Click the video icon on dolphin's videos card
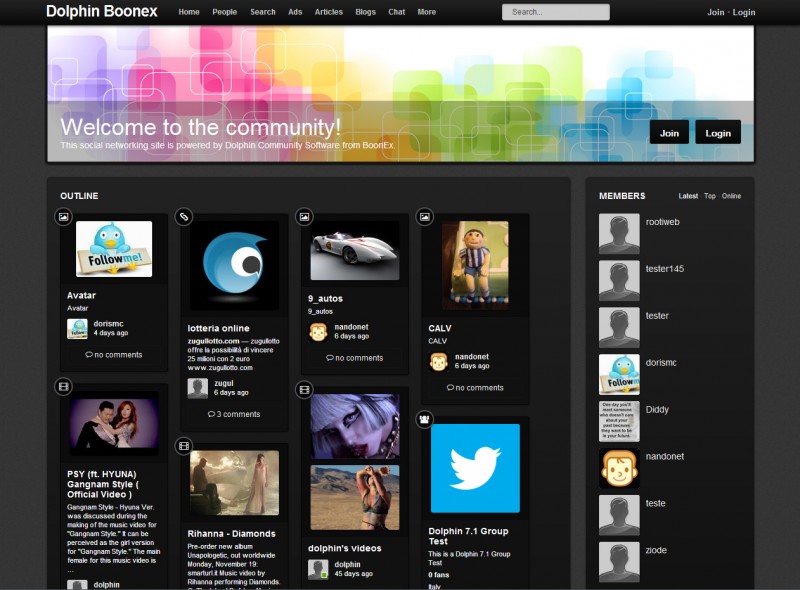 click(x=304, y=390)
